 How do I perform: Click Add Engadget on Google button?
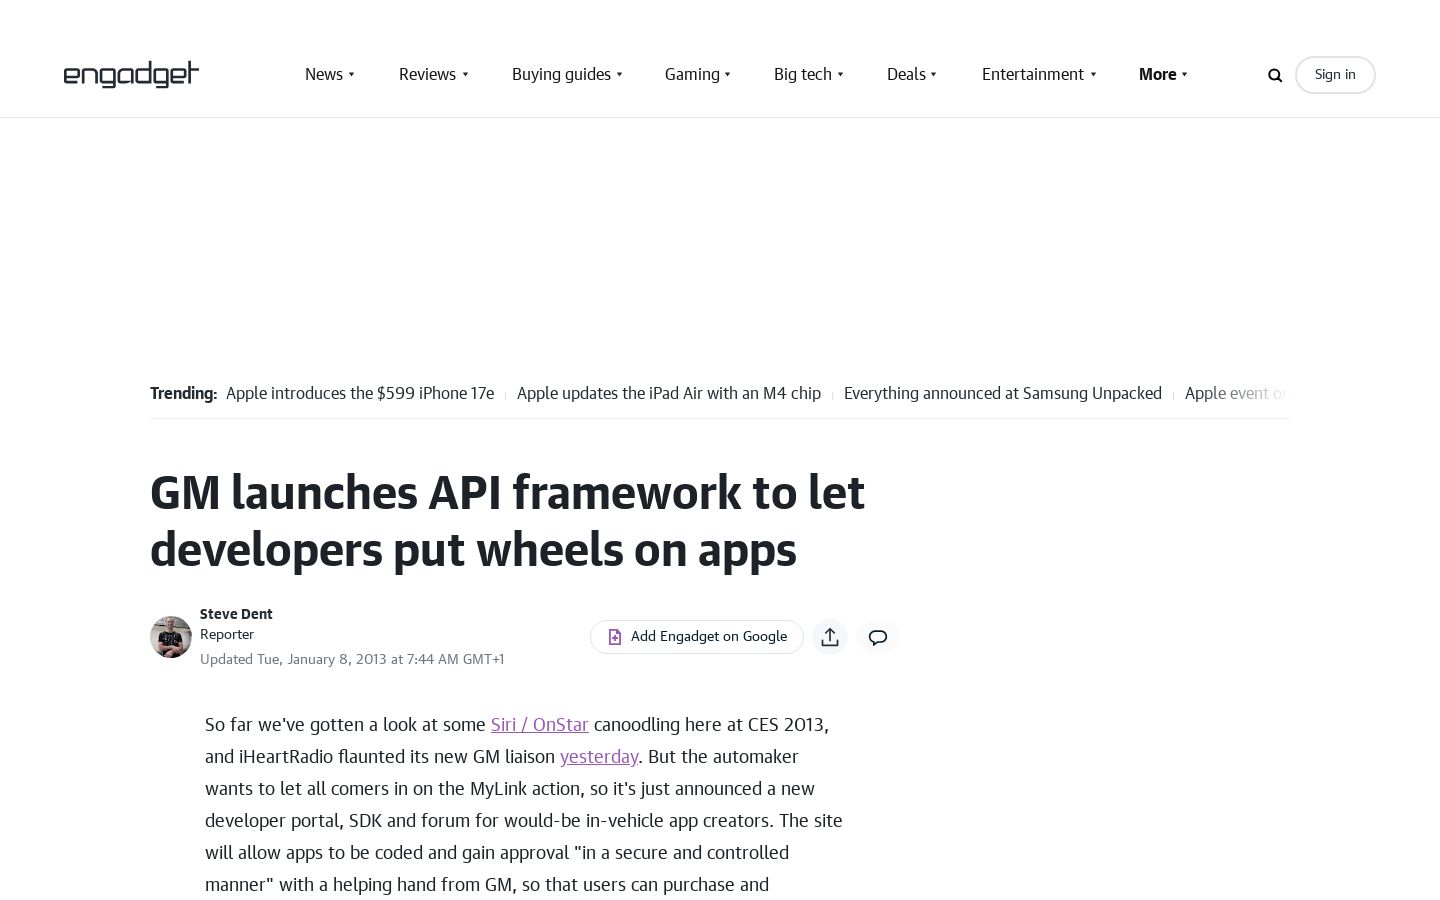(697, 637)
